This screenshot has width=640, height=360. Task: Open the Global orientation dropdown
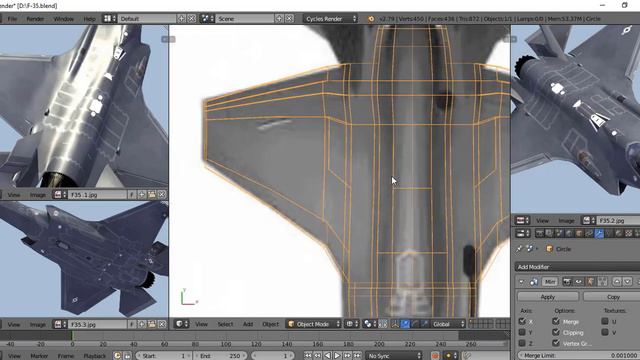448,324
